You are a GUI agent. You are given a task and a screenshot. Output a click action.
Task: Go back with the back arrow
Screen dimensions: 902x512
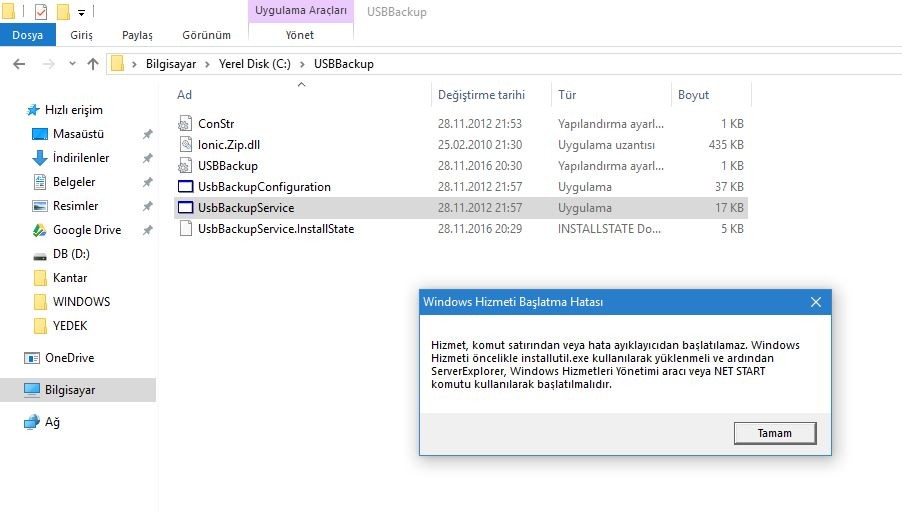coord(19,64)
